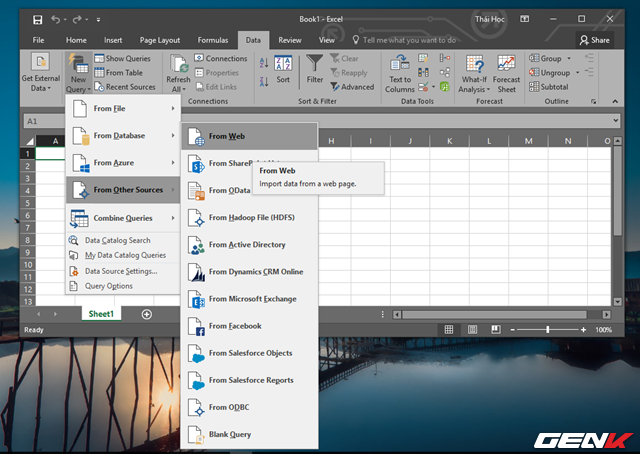Open Connections in the ribbon
Screen dimensions: 640x454
[x=221, y=58]
